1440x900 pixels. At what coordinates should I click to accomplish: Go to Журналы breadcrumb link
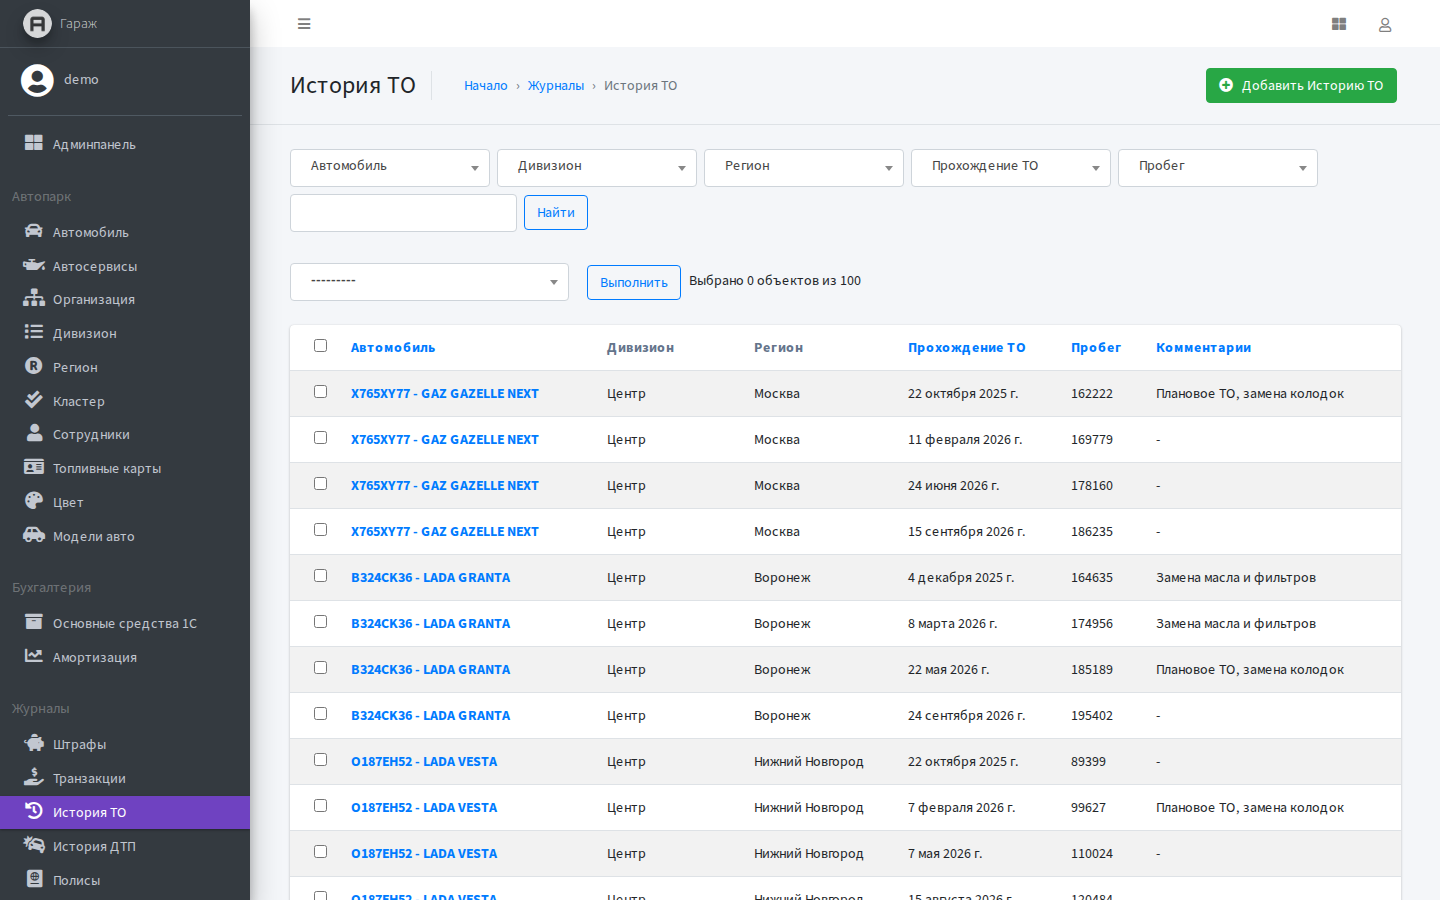556,86
